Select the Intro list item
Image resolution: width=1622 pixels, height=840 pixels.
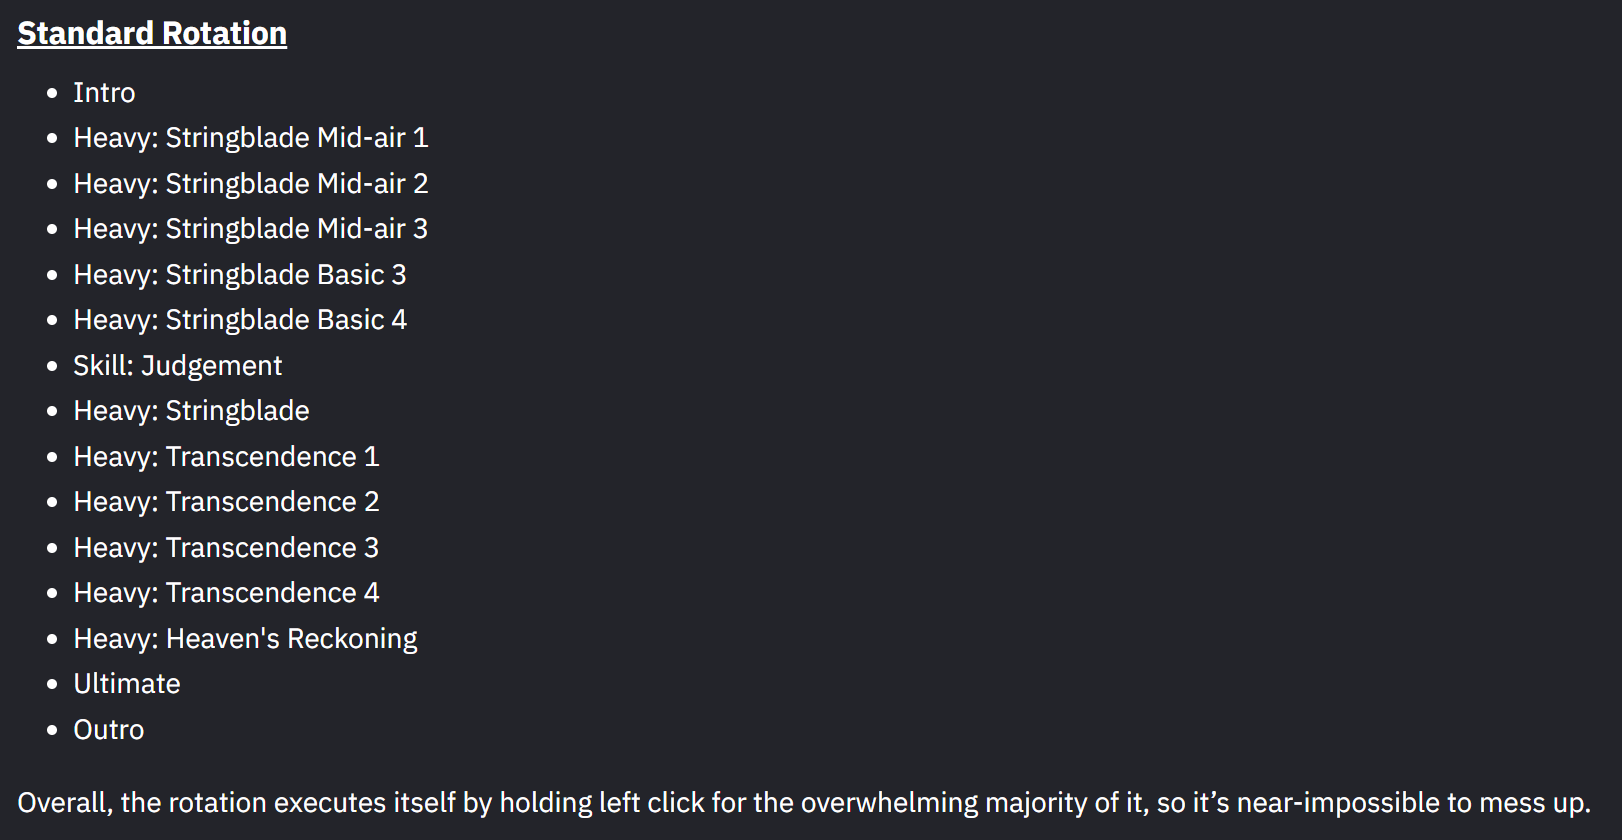(x=104, y=92)
